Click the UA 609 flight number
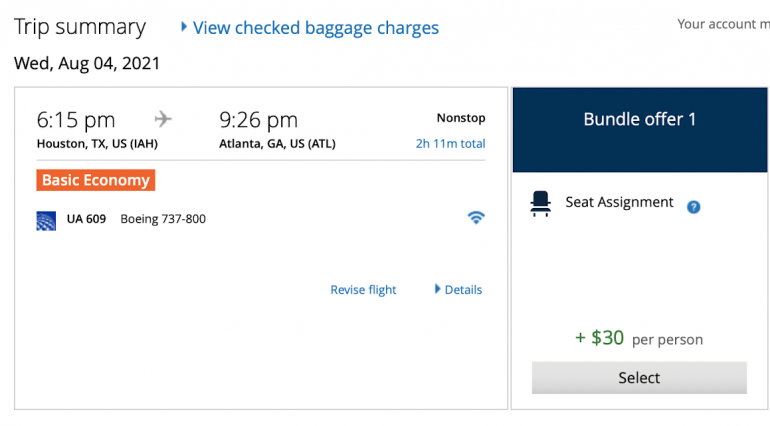770x426 pixels. (86, 219)
